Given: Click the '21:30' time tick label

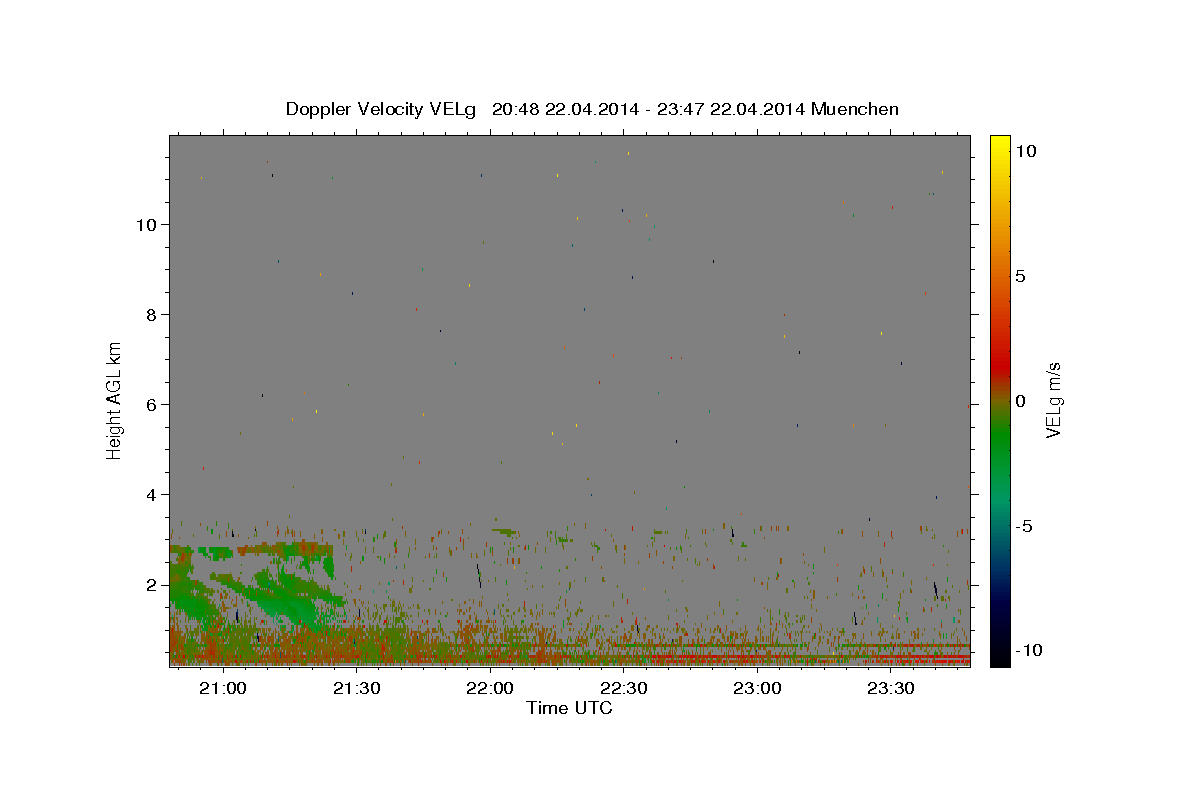Looking at the screenshot, I should click(356, 689).
